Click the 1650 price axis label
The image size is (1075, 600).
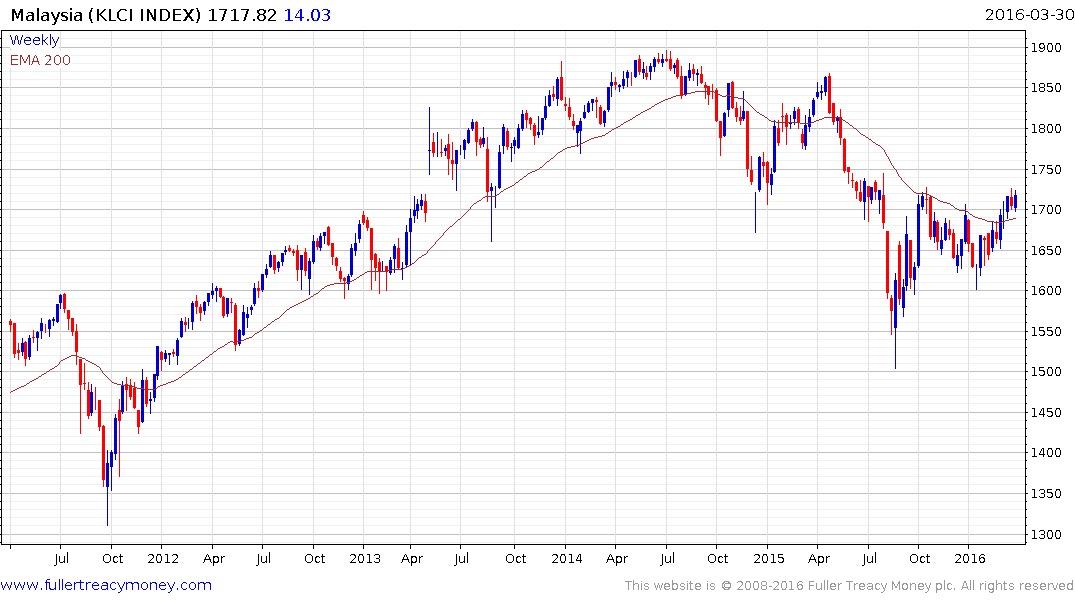click(1046, 250)
